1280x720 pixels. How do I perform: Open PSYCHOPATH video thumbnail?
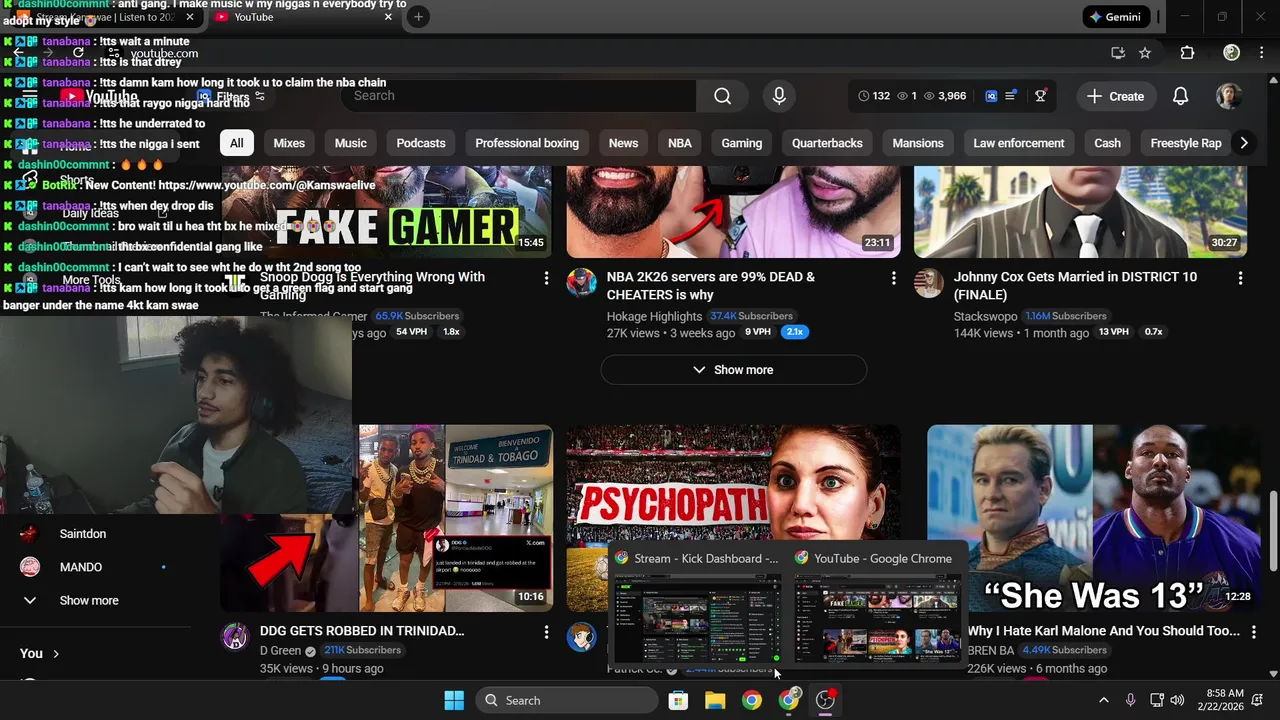[733, 484]
